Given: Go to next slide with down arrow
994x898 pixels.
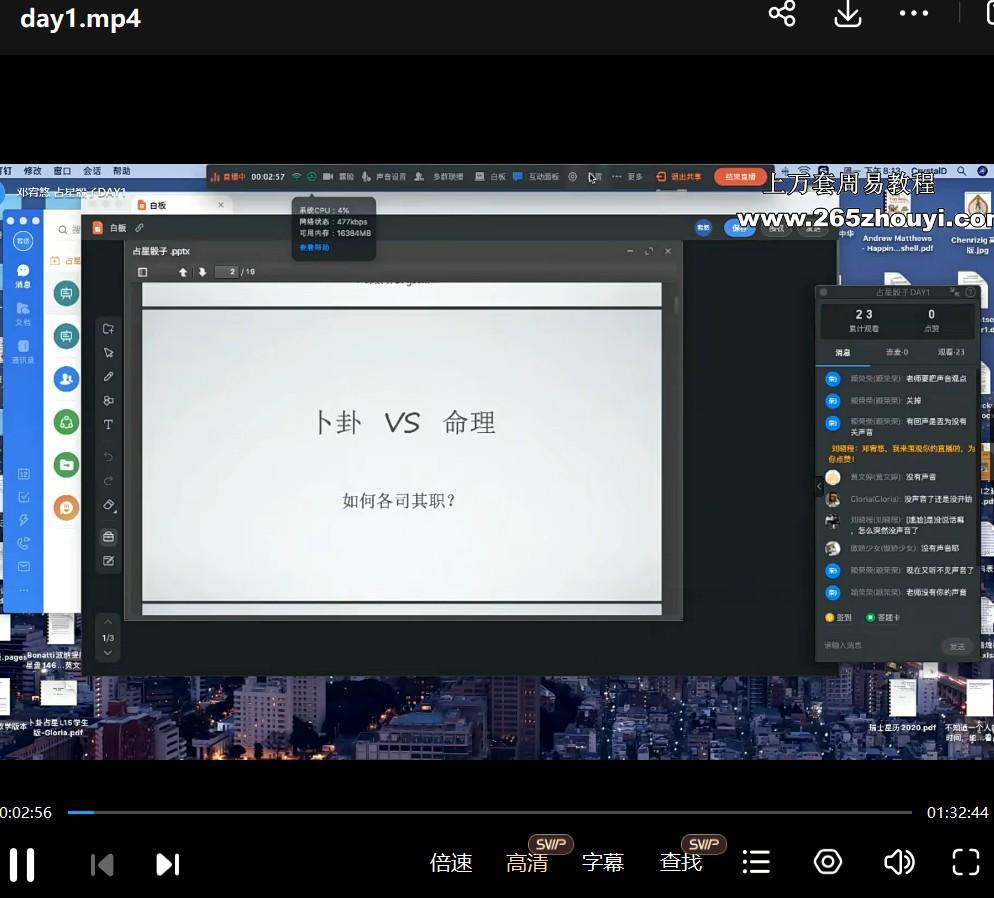Looking at the screenshot, I should [x=202, y=272].
